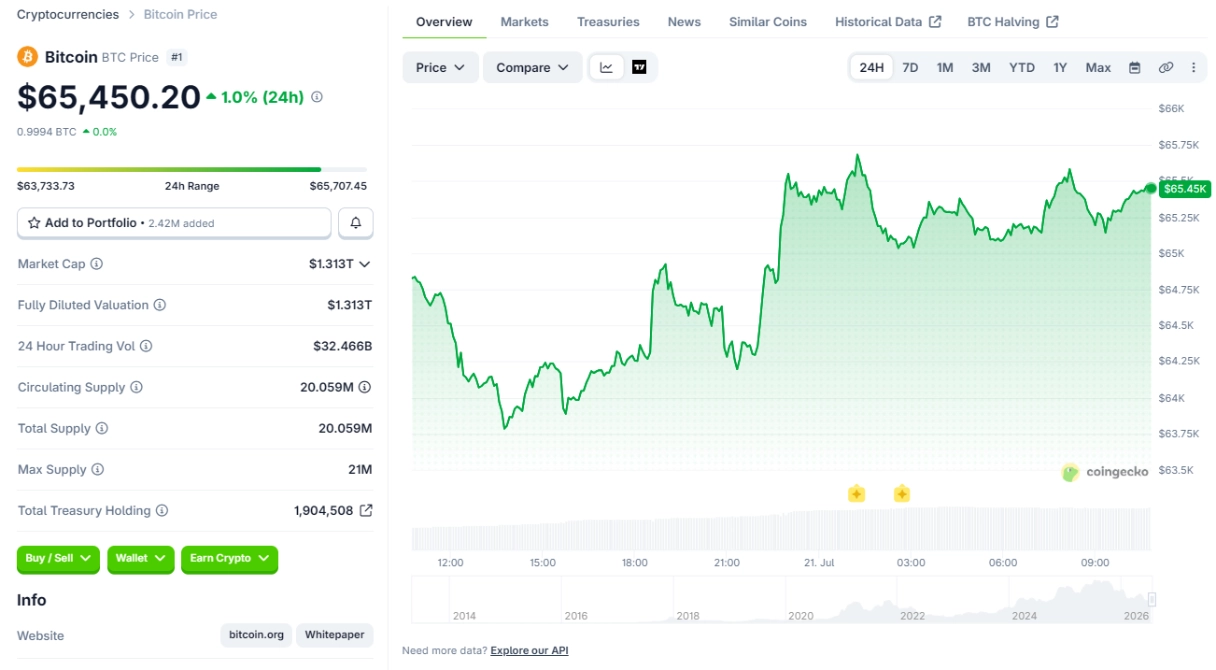Expand Market Cap chevron
The height and width of the screenshot is (670, 1216).
tap(365, 264)
